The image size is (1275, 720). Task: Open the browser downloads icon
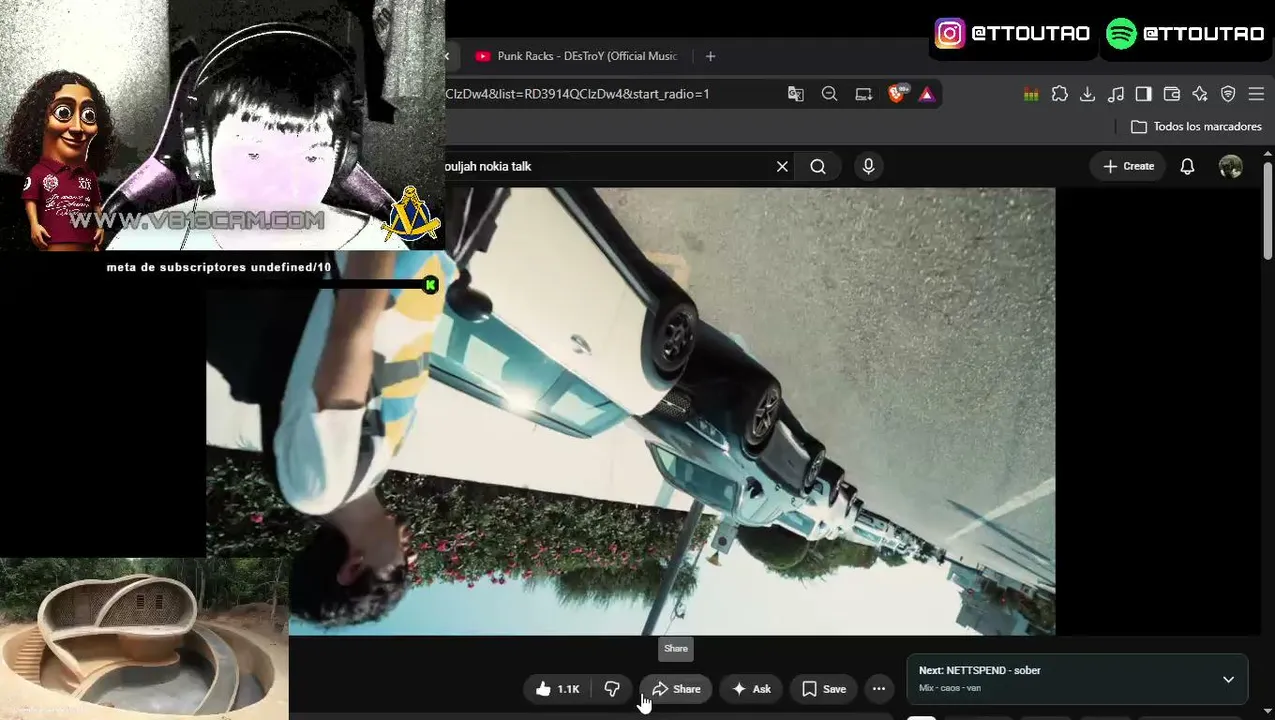(x=1088, y=94)
